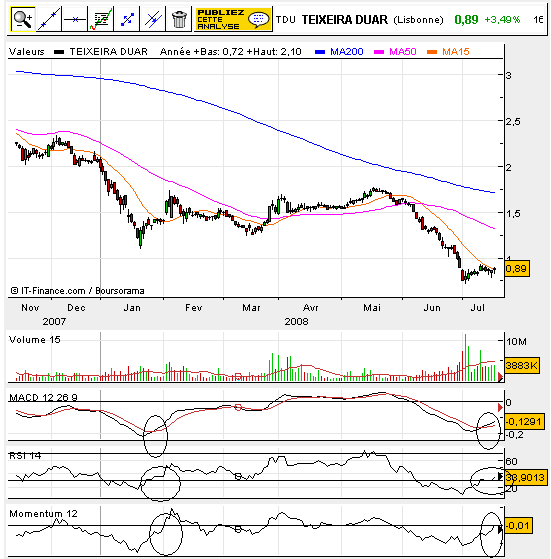
Task: Click the Jul label on the time axis
Action: point(477,308)
